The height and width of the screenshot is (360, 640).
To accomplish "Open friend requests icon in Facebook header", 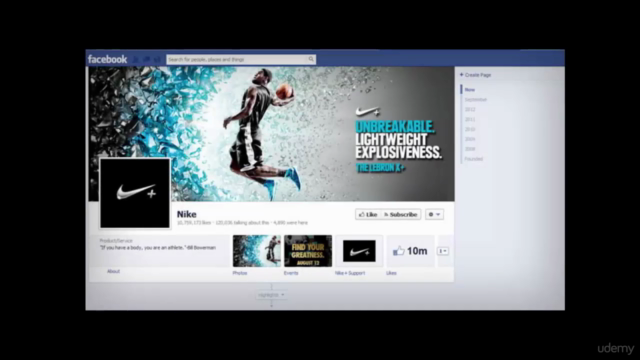I will [136, 60].
